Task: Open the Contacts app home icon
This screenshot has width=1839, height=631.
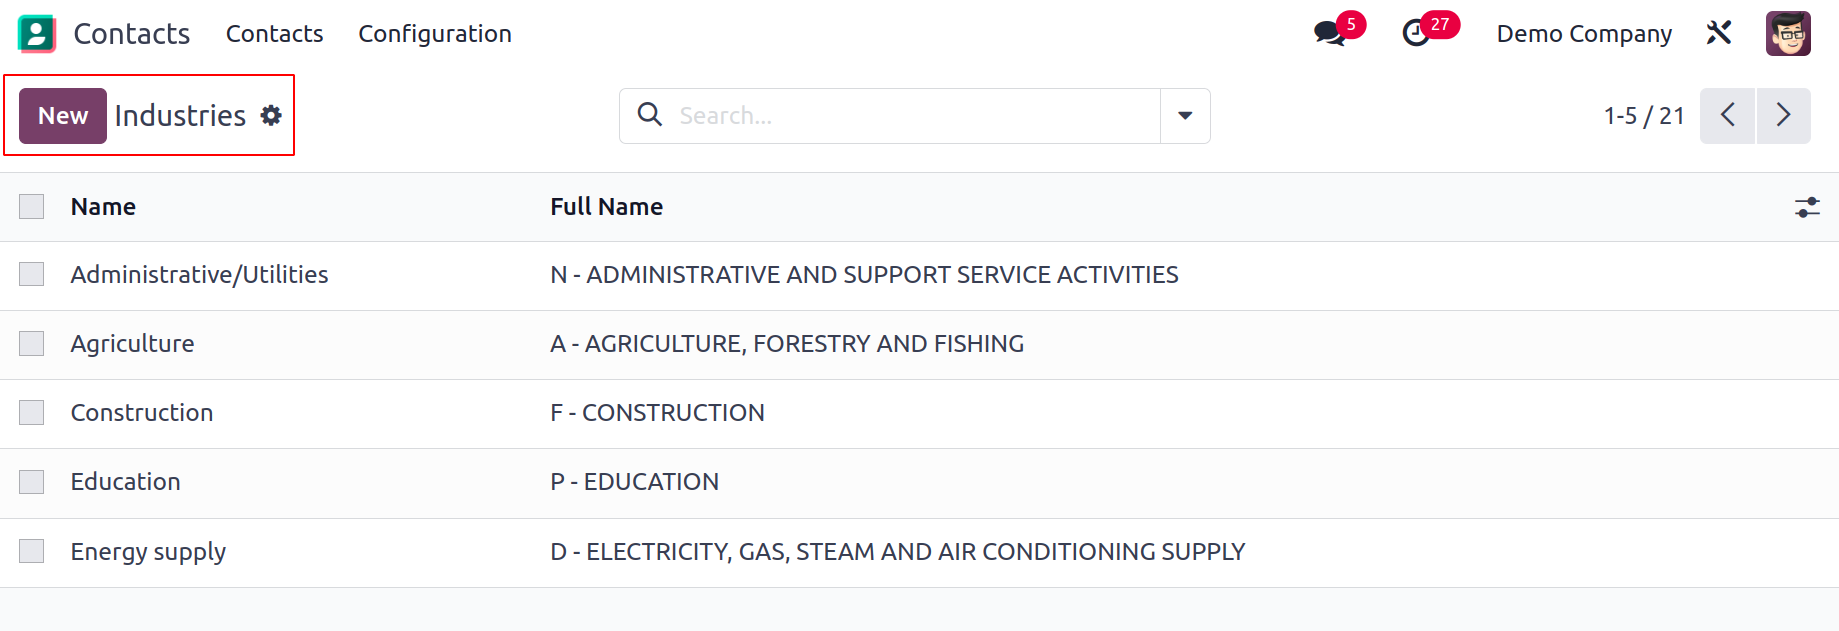Action: click(x=37, y=34)
